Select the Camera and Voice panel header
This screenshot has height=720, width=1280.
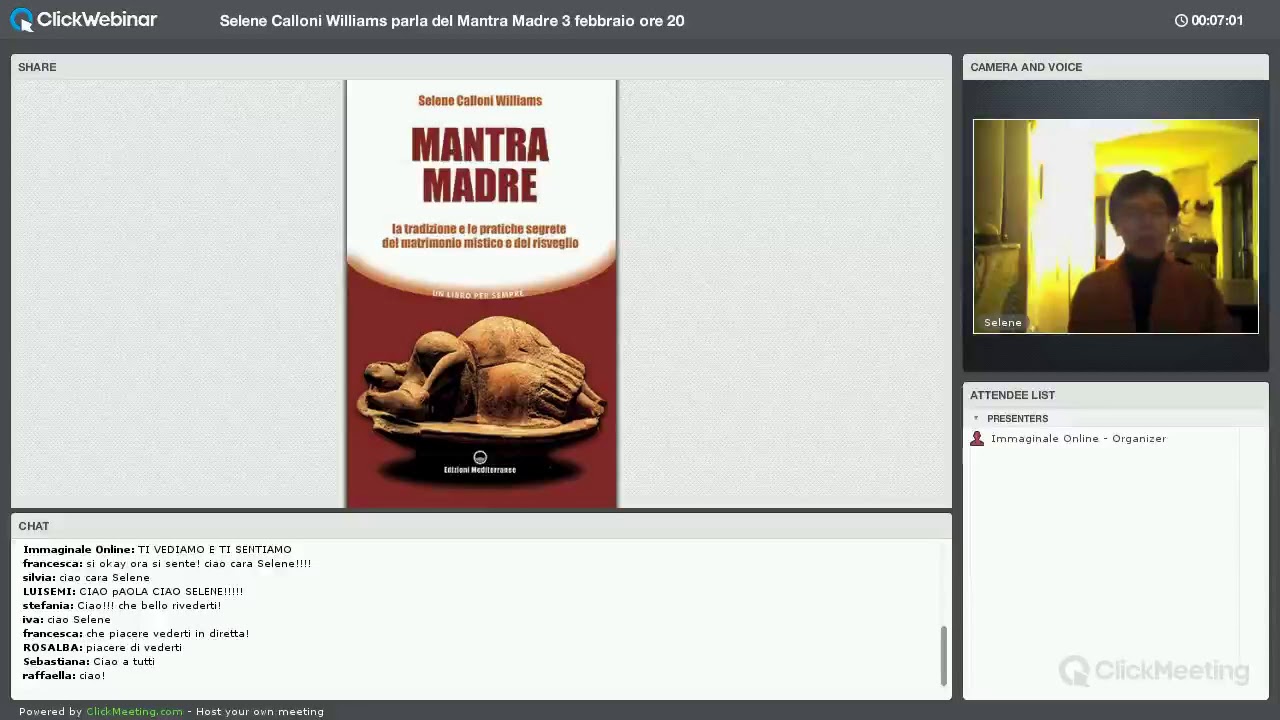click(x=1116, y=67)
